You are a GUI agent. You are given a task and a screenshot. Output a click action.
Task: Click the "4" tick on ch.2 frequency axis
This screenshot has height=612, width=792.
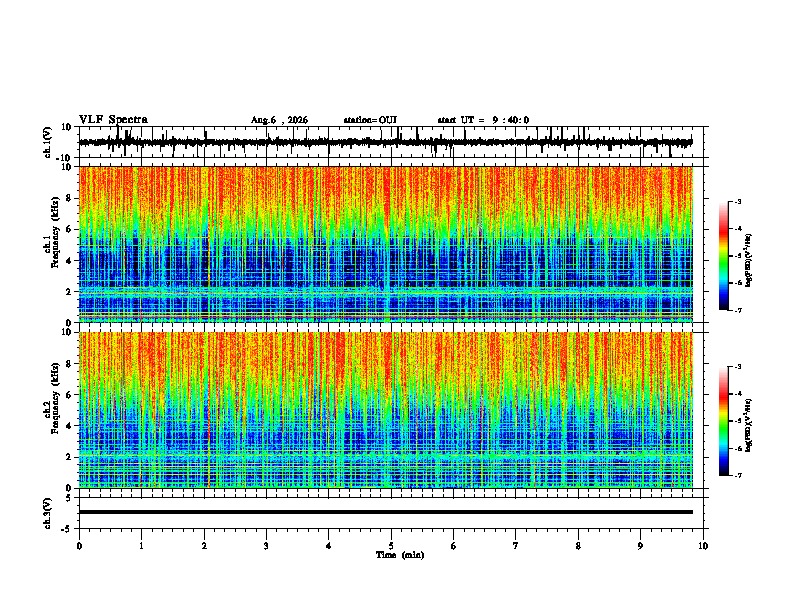click(69, 426)
